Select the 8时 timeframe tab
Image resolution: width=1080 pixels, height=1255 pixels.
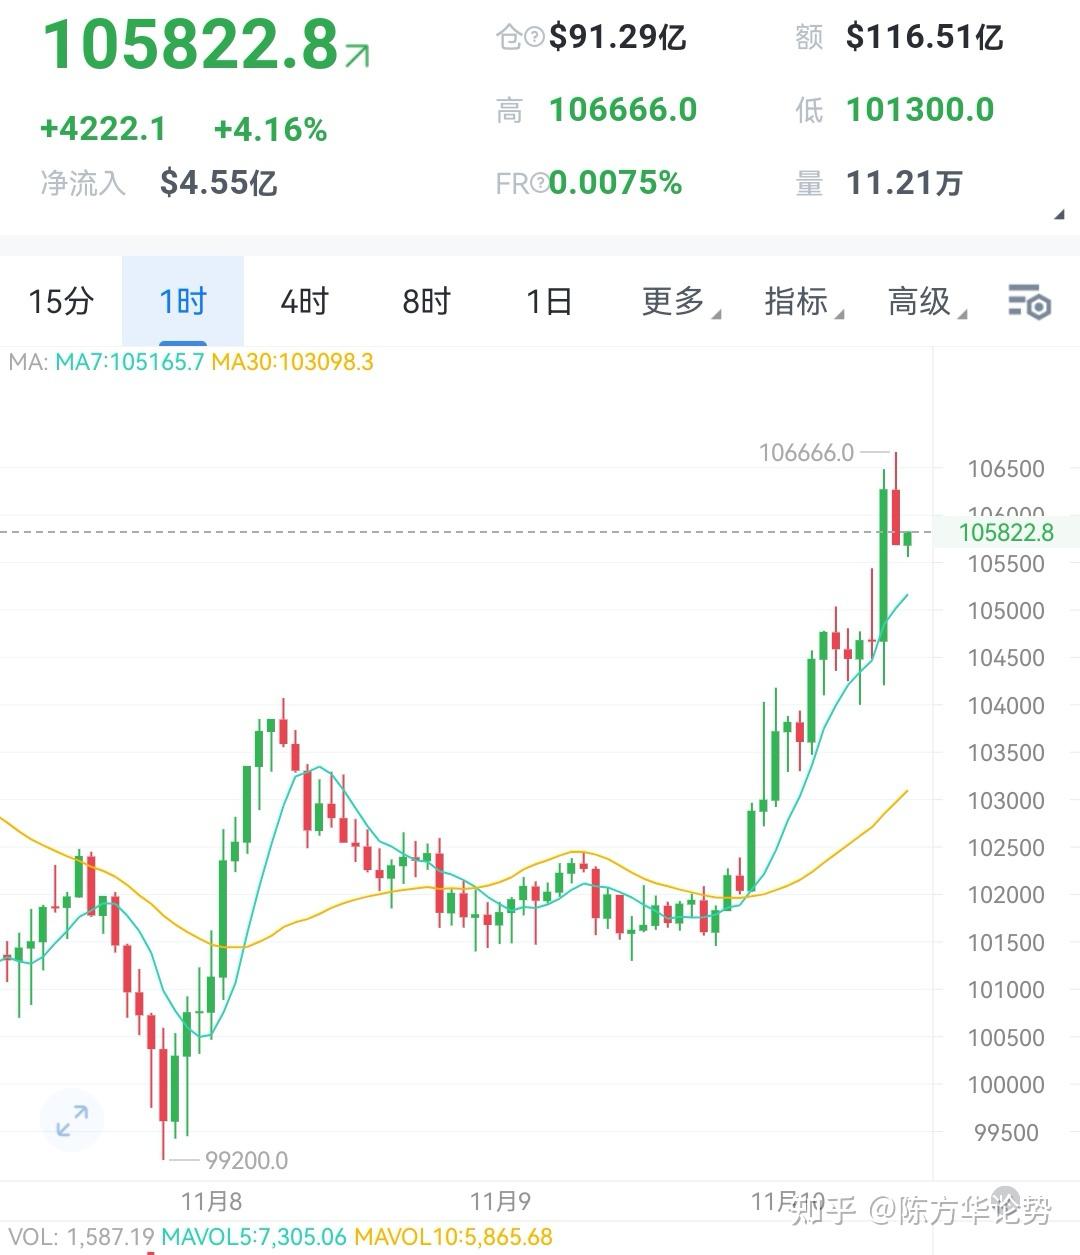coord(424,301)
